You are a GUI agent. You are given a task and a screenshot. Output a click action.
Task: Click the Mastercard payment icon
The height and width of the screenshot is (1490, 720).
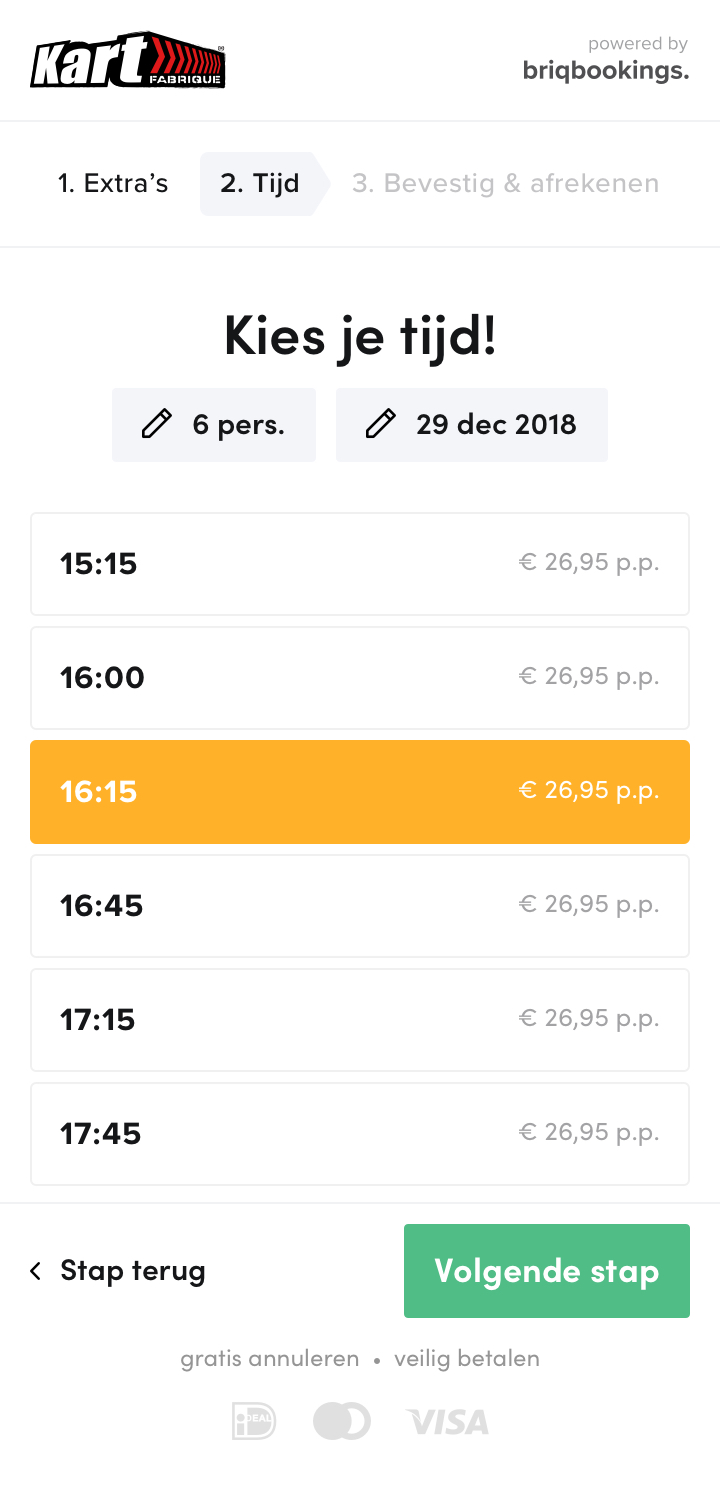point(341,1421)
